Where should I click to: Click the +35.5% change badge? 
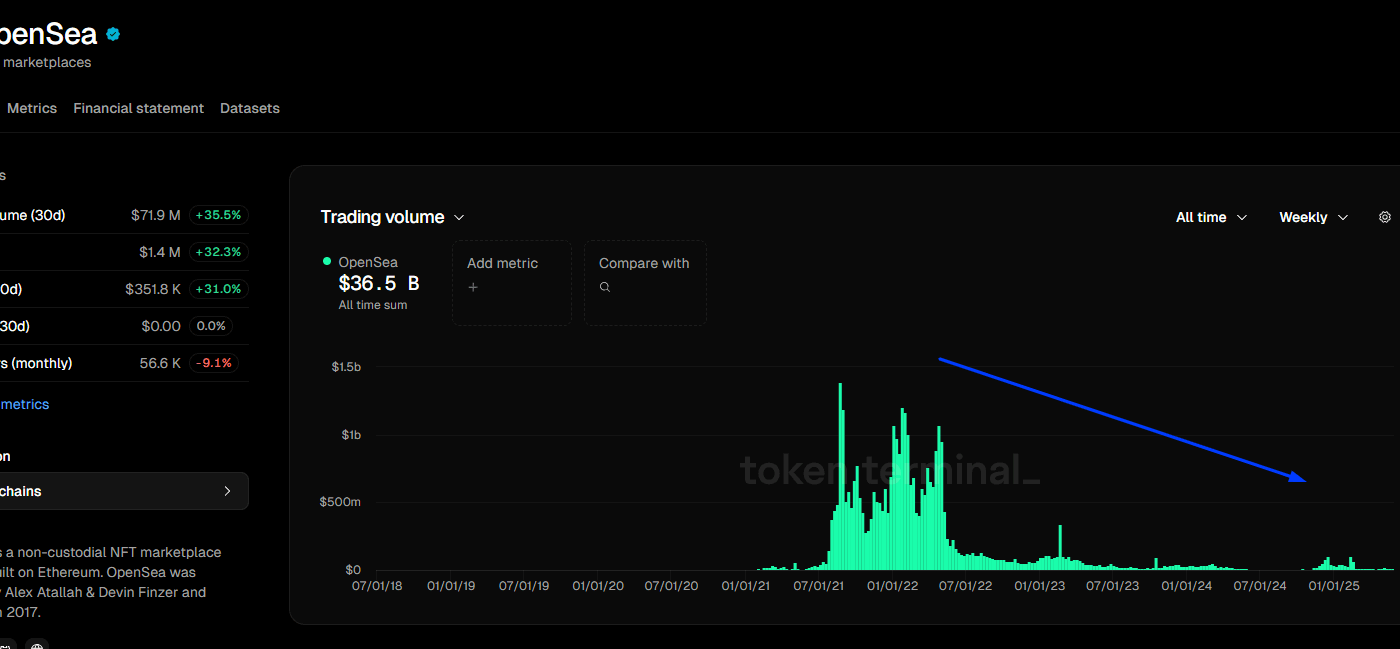point(219,215)
